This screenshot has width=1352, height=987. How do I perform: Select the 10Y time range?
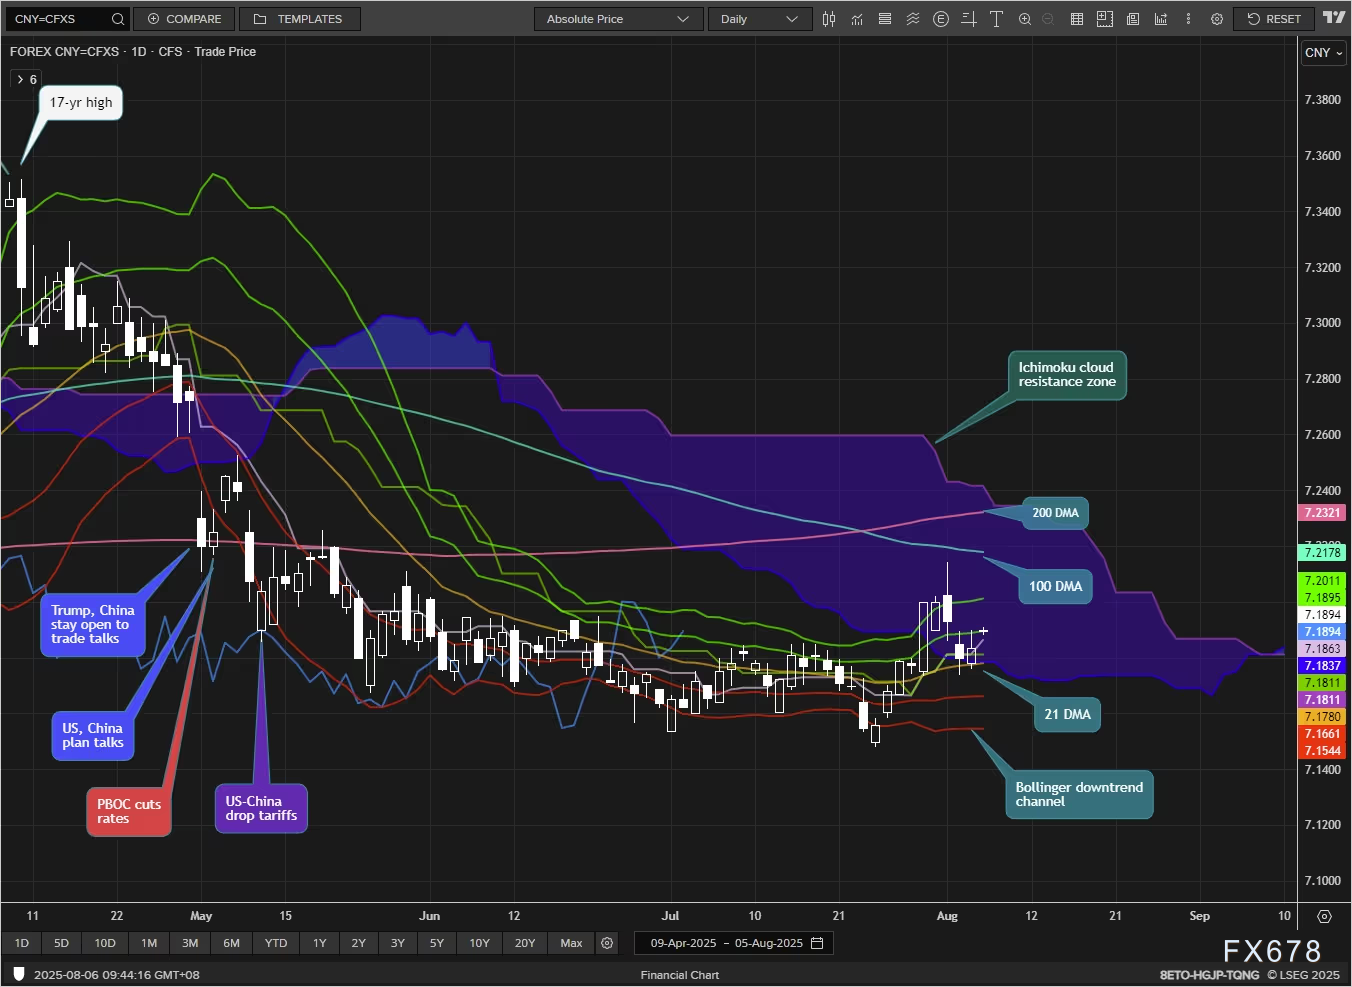pyautogui.click(x=480, y=943)
